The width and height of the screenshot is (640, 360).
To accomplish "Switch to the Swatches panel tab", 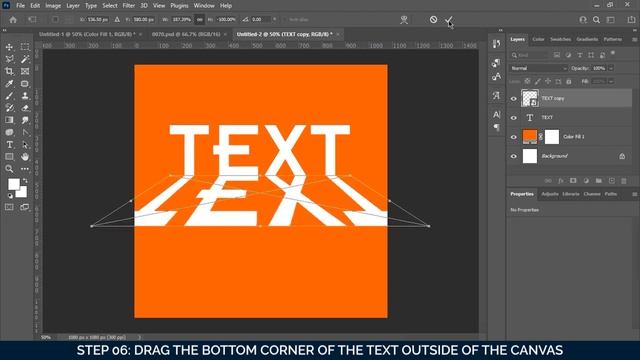I will tap(560, 39).
